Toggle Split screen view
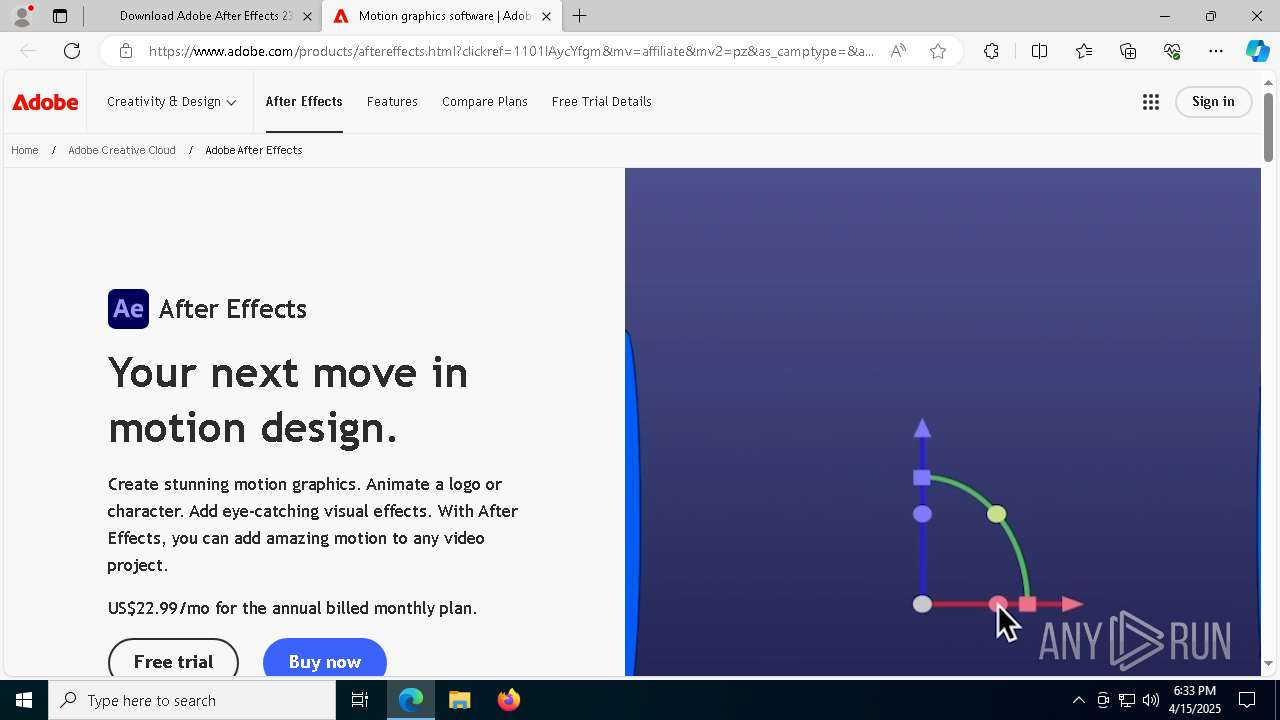 point(1039,51)
